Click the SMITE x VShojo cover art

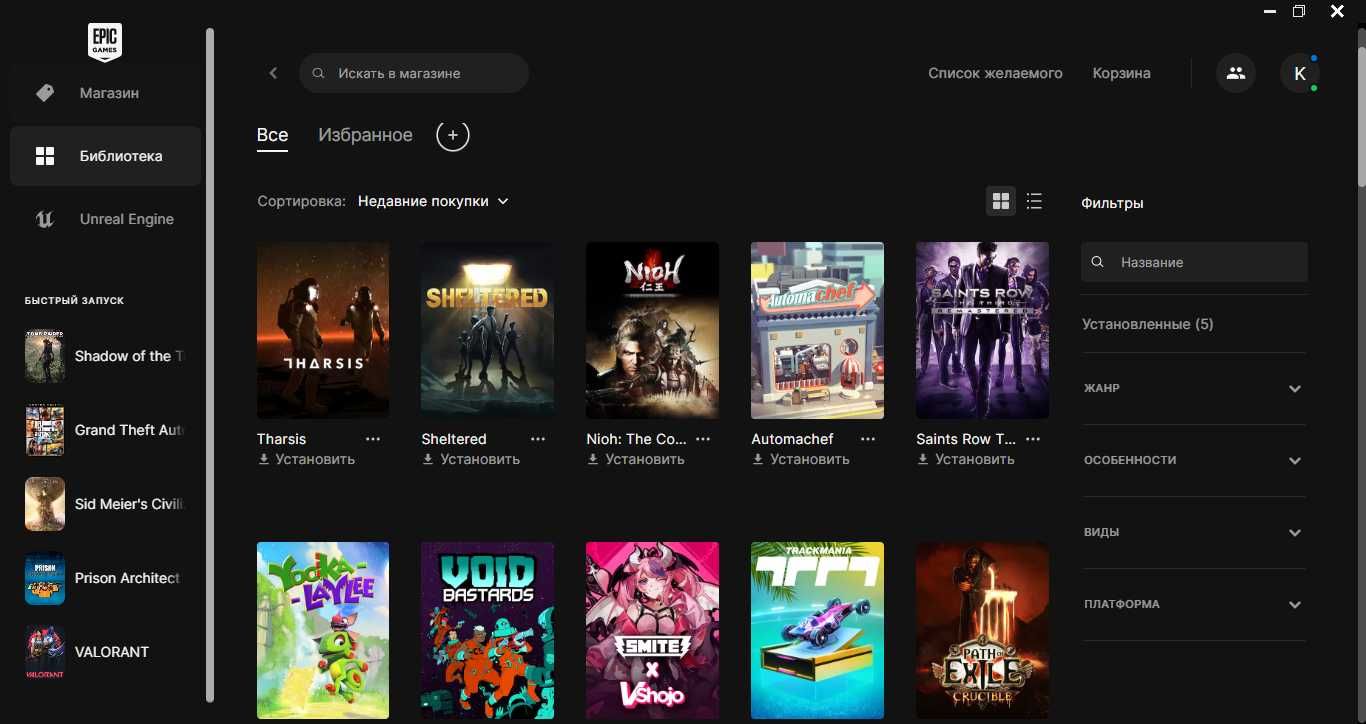(x=652, y=630)
